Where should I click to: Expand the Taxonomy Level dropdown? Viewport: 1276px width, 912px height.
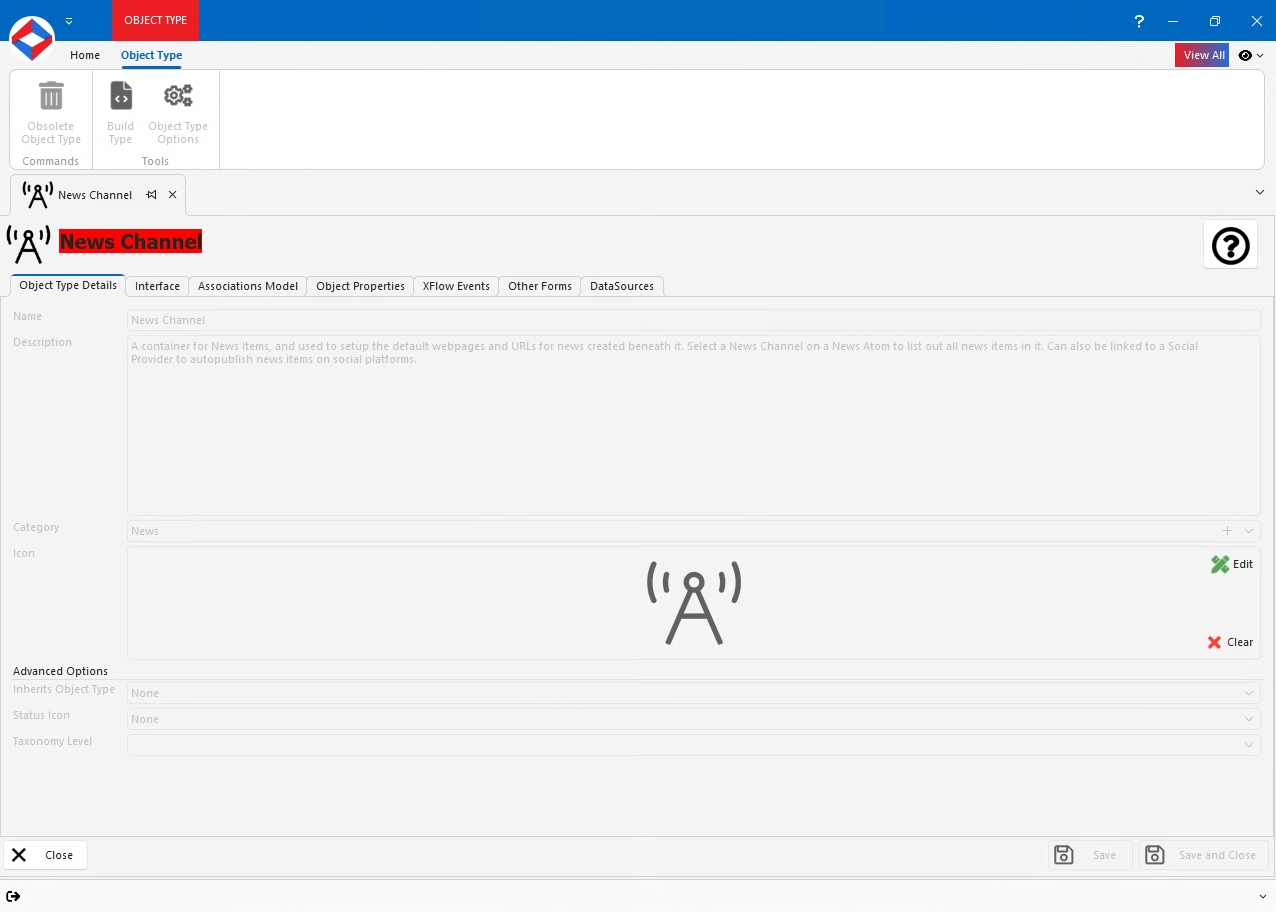(1248, 744)
